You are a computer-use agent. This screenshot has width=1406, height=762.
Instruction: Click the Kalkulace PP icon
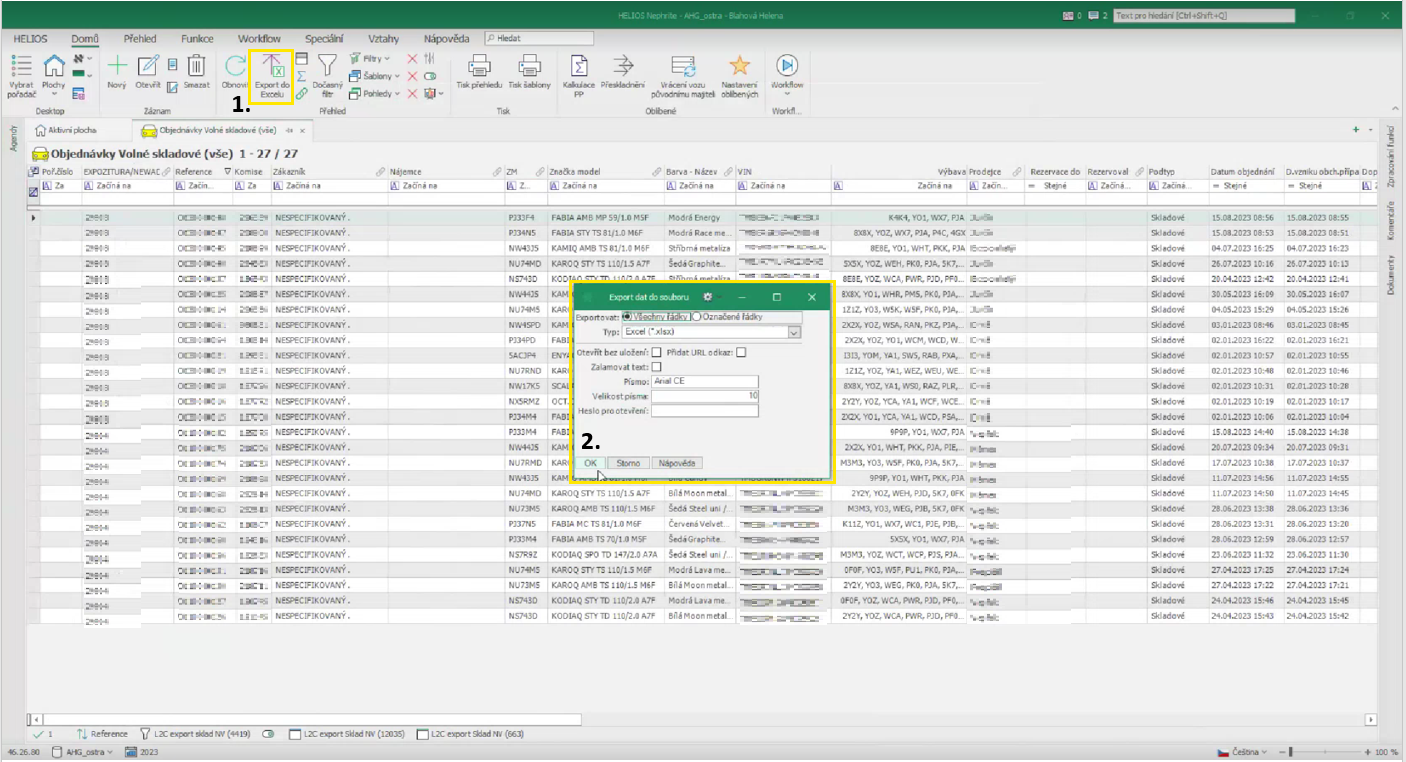pos(578,67)
